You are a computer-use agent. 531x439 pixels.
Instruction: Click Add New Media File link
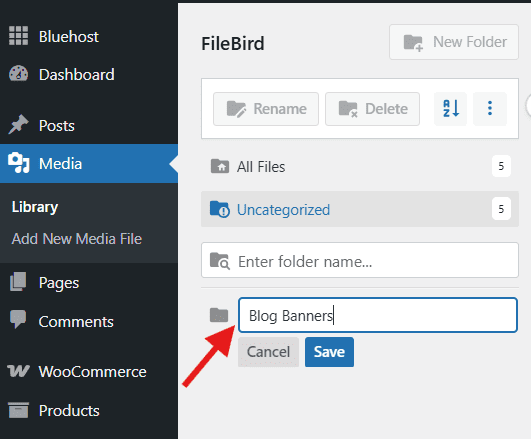pyautogui.click(x=77, y=239)
